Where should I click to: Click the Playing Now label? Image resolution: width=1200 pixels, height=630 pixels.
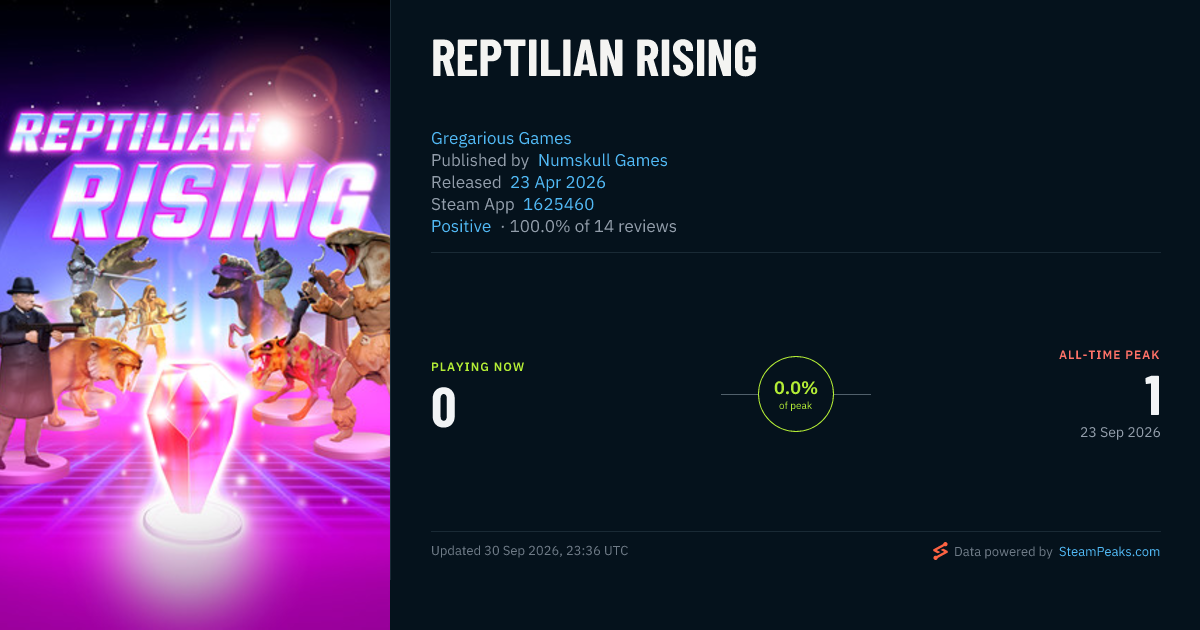[x=478, y=367]
